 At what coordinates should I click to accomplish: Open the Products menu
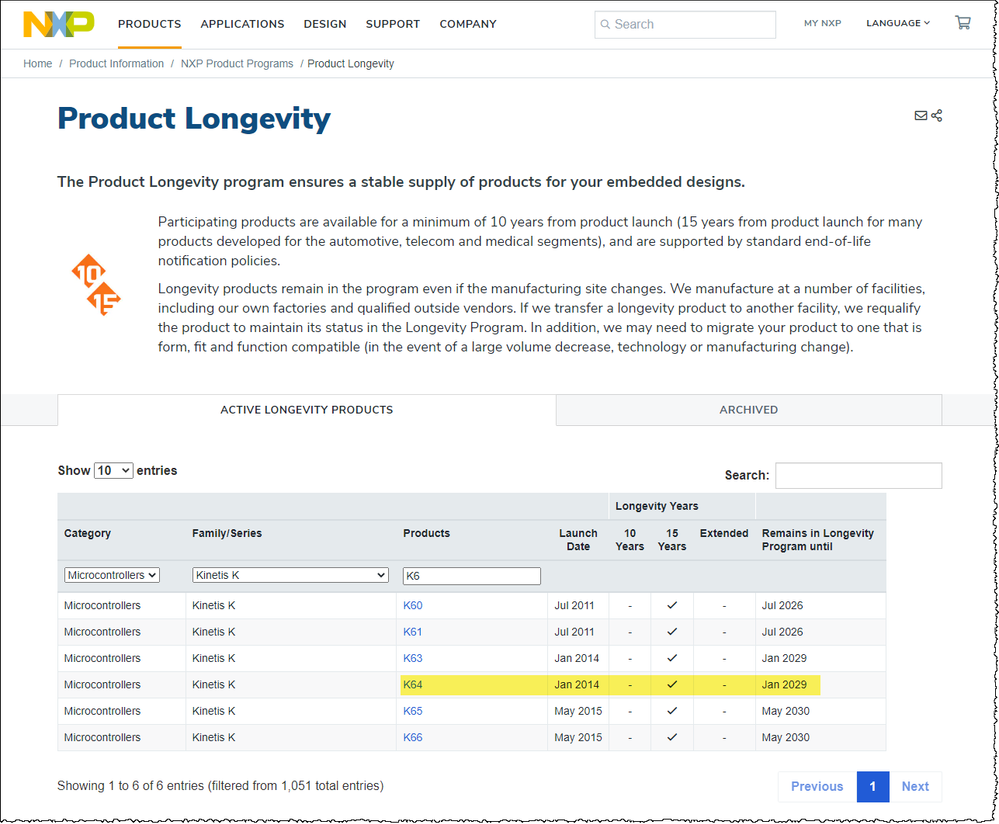(x=149, y=24)
